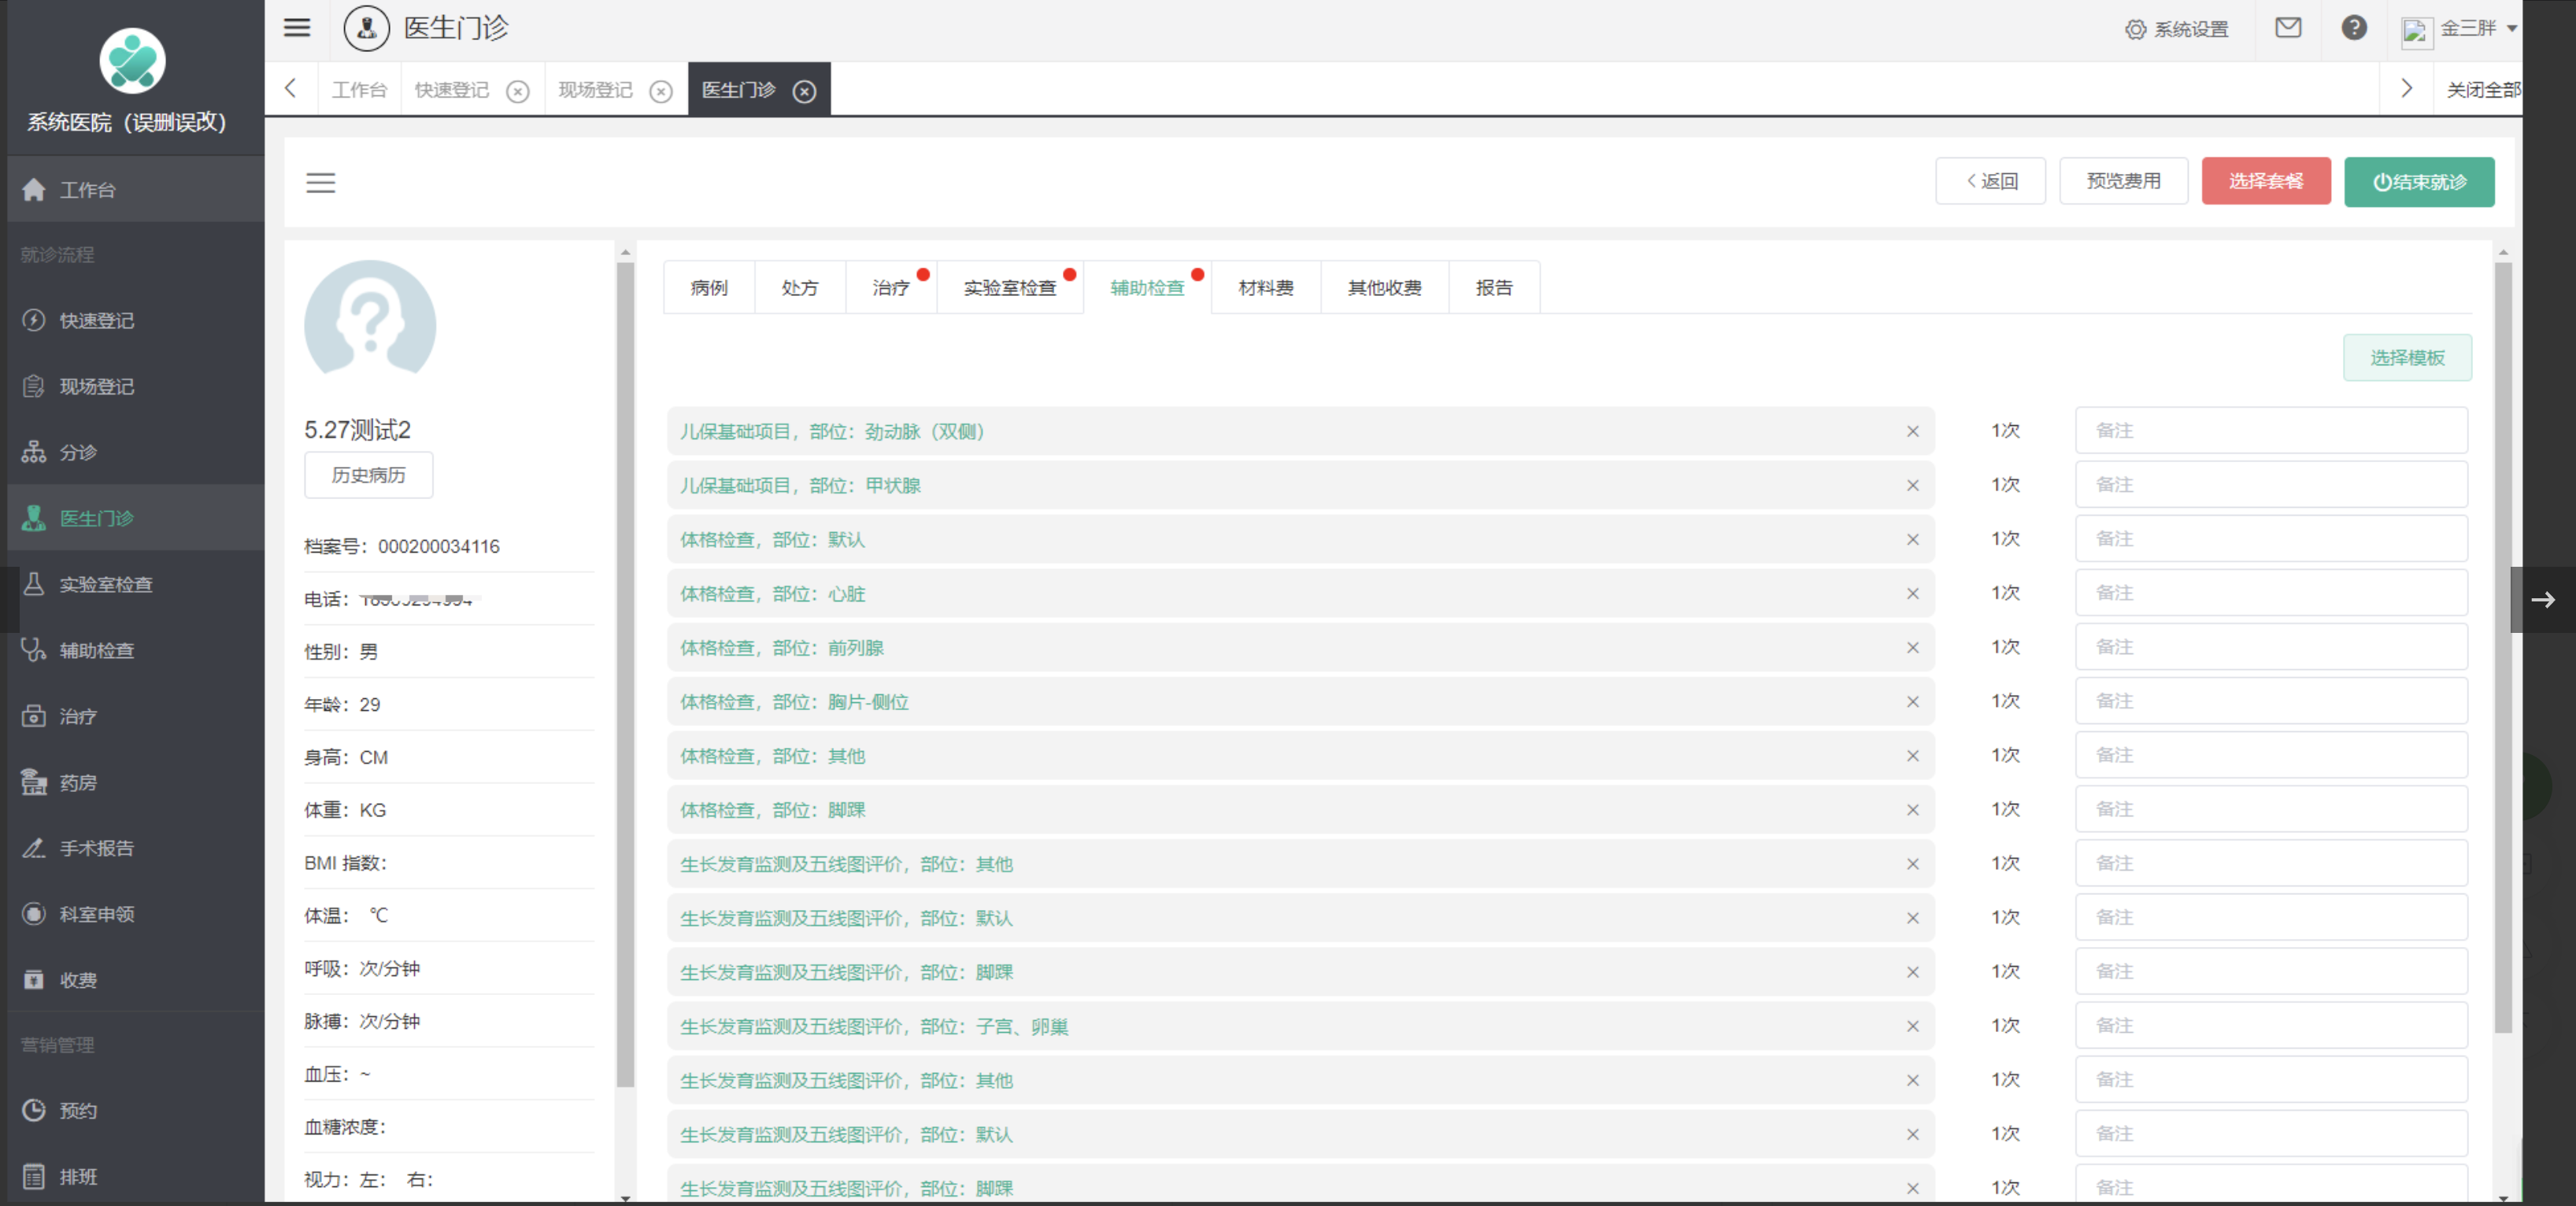Open 治疗 in sidebar menu
Image resolution: width=2576 pixels, height=1206 pixels.
(136, 716)
